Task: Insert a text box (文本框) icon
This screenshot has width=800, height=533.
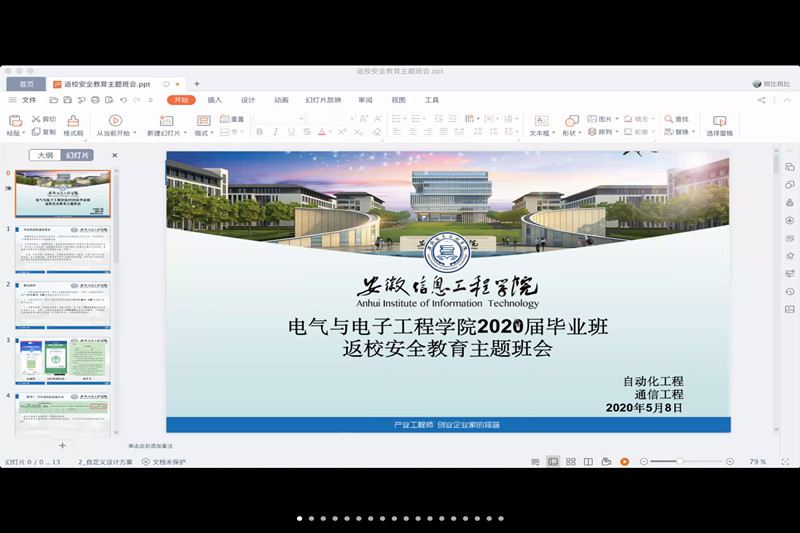Action: tap(539, 121)
